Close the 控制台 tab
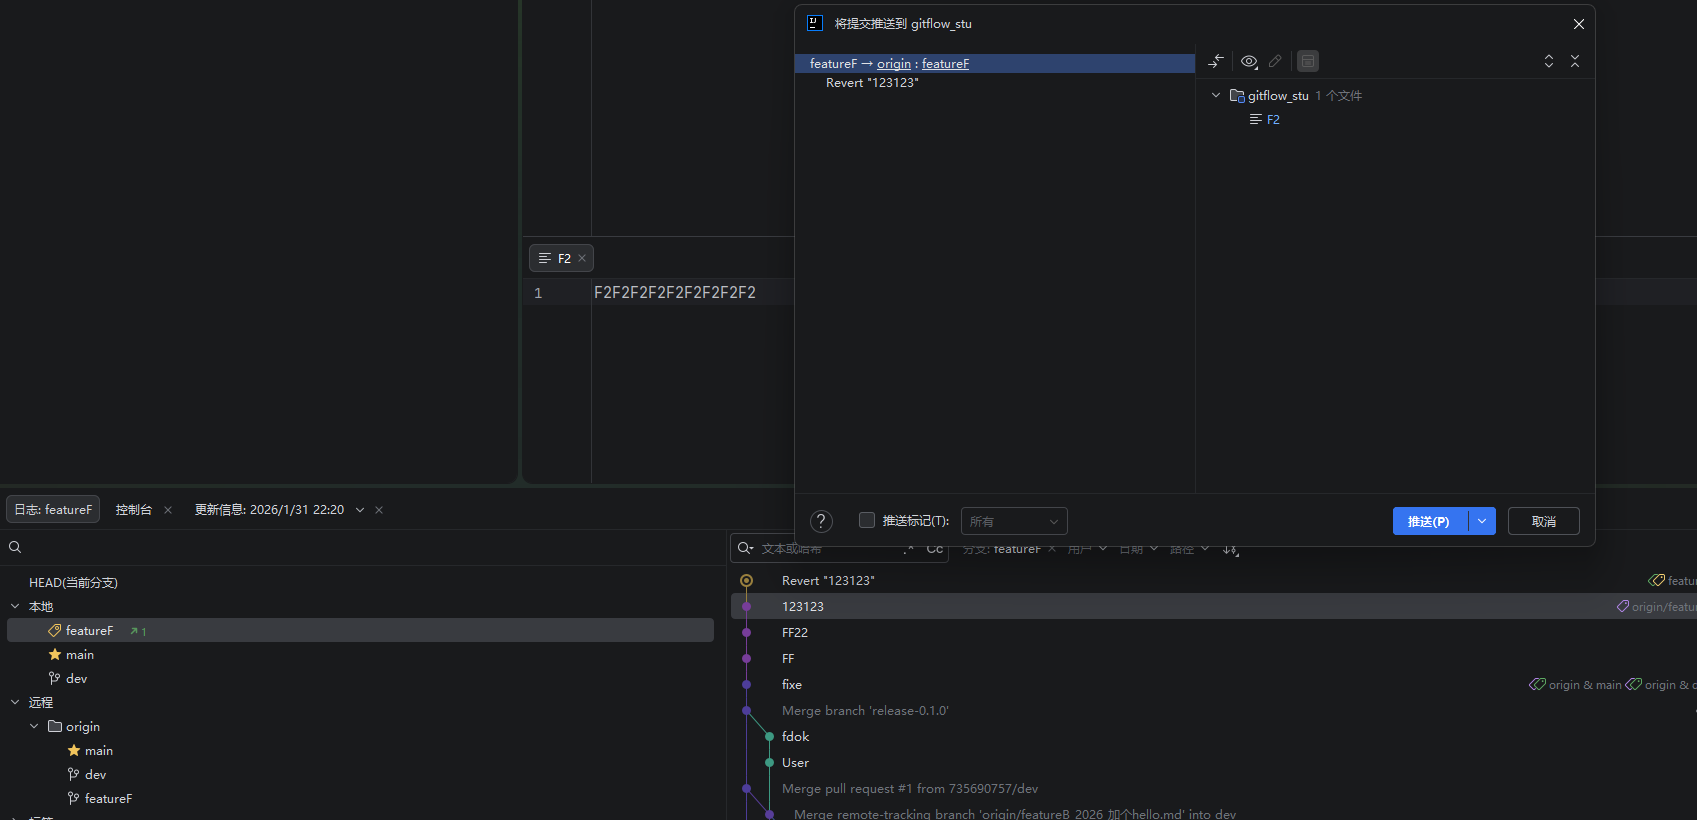The image size is (1697, 820). click(x=168, y=510)
